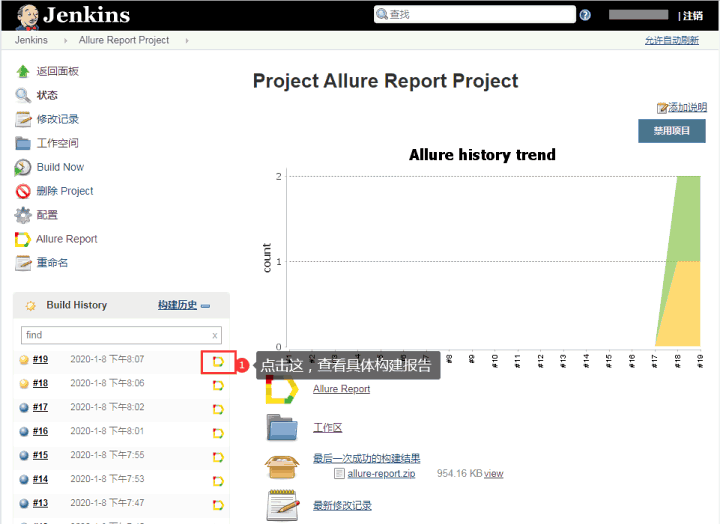The height and width of the screenshot is (524, 720).
Task: Click the 工作空间 folder icon in sidebar
Action: pyautogui.click(x=23, y=143)
